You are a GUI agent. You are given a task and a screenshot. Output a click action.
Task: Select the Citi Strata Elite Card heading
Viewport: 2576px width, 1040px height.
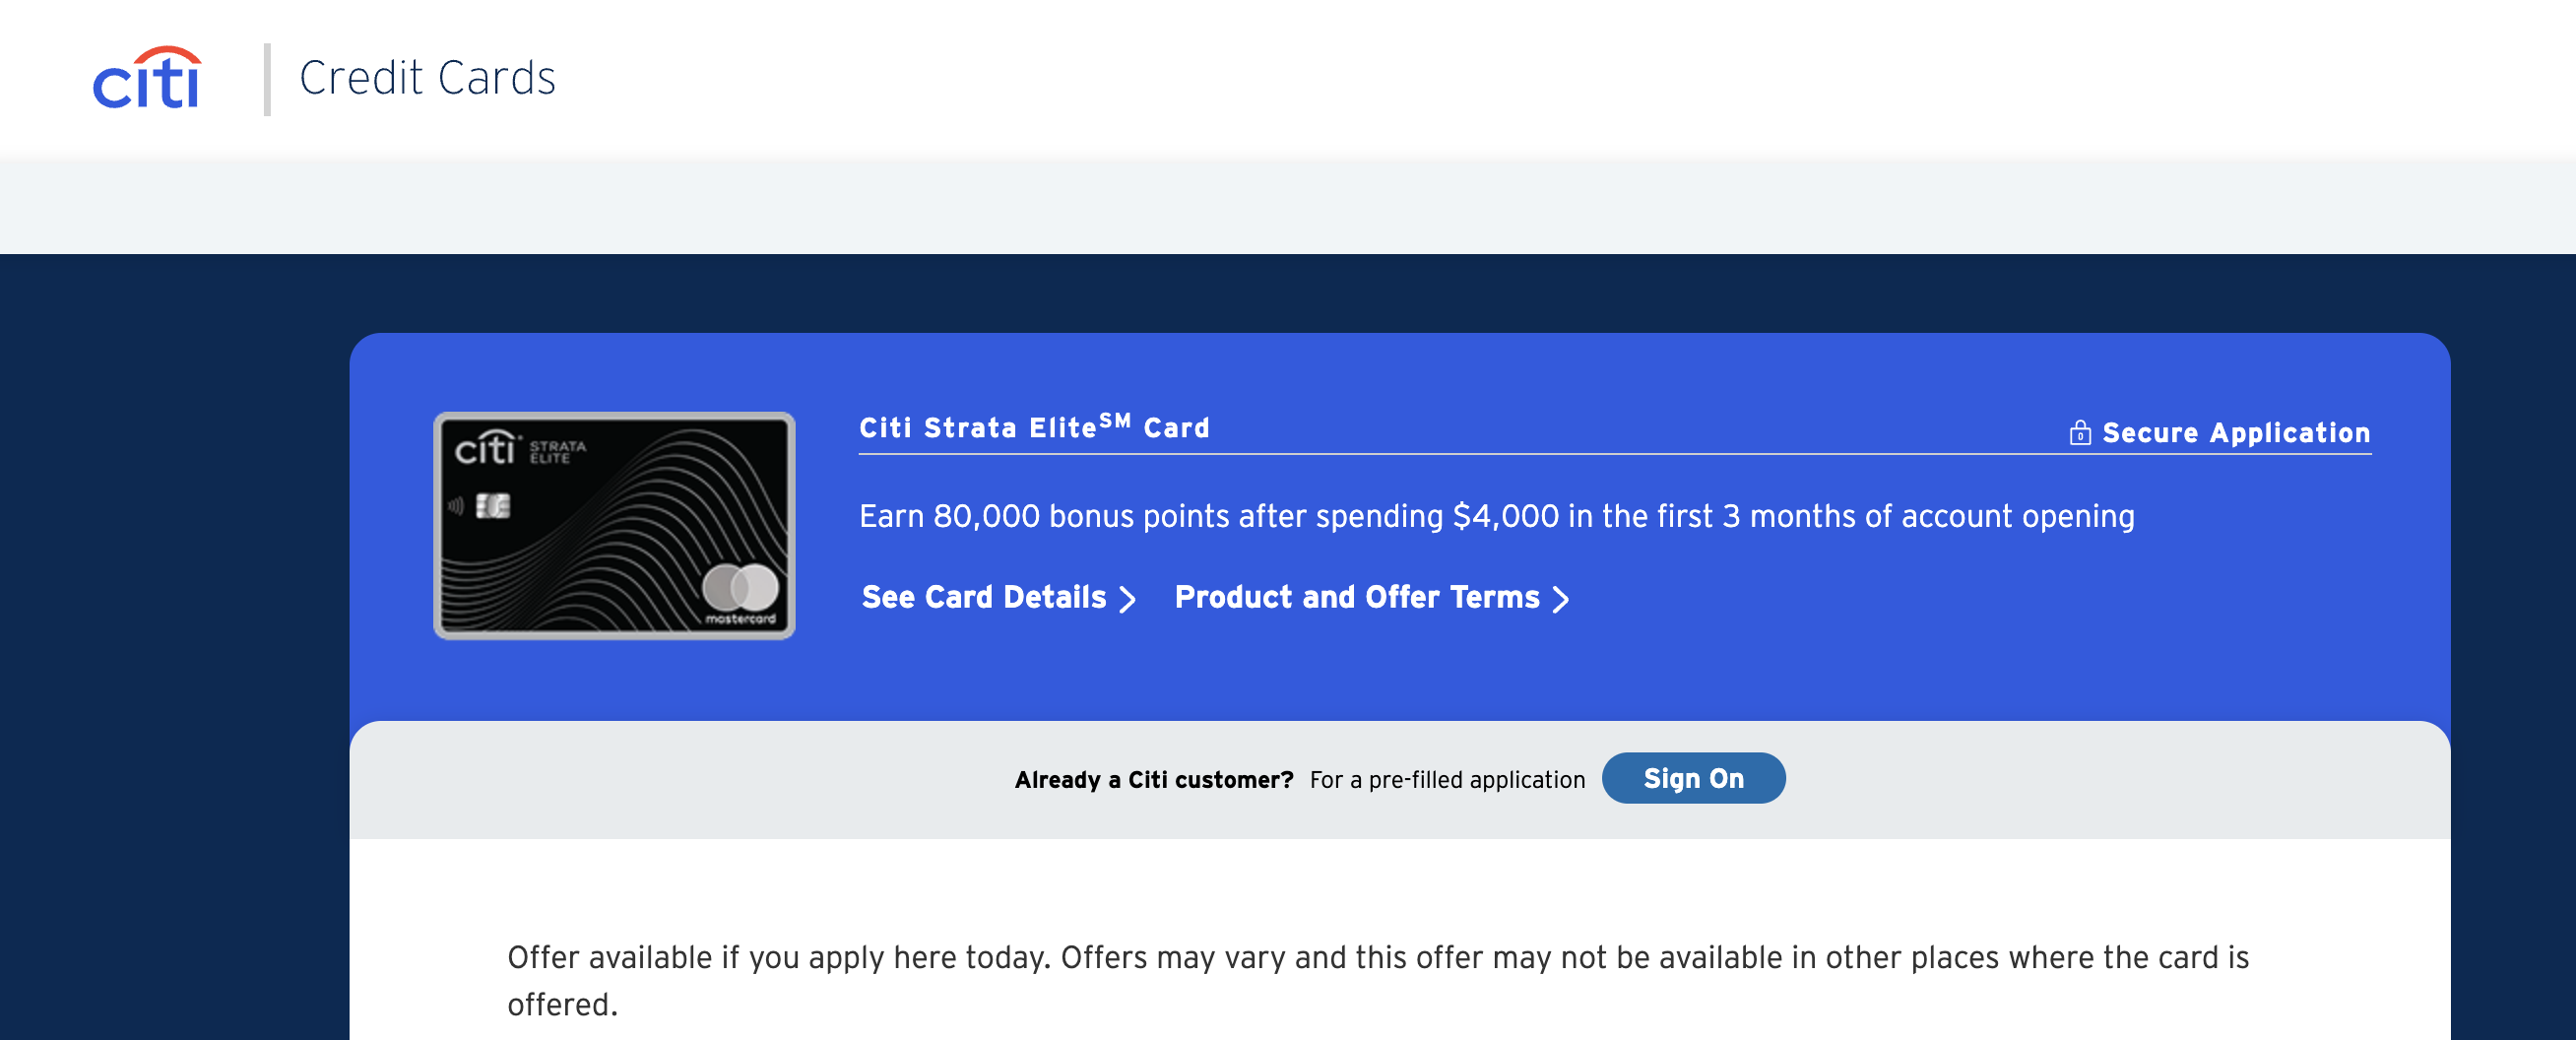[x=1034, y=427]
